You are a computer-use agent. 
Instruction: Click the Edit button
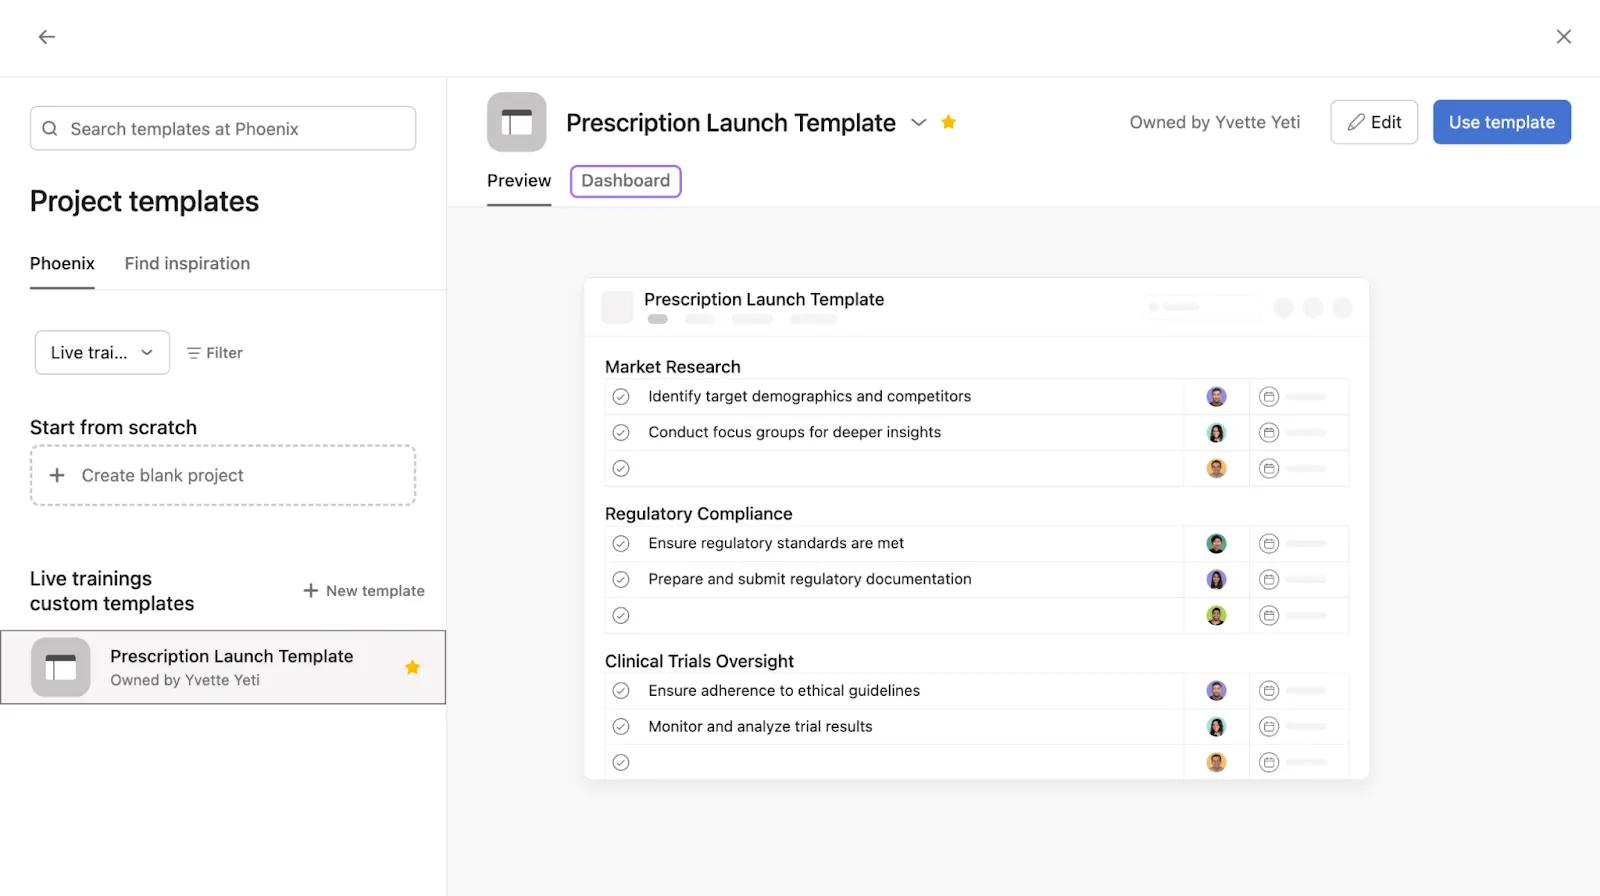tap(1373, 122)
